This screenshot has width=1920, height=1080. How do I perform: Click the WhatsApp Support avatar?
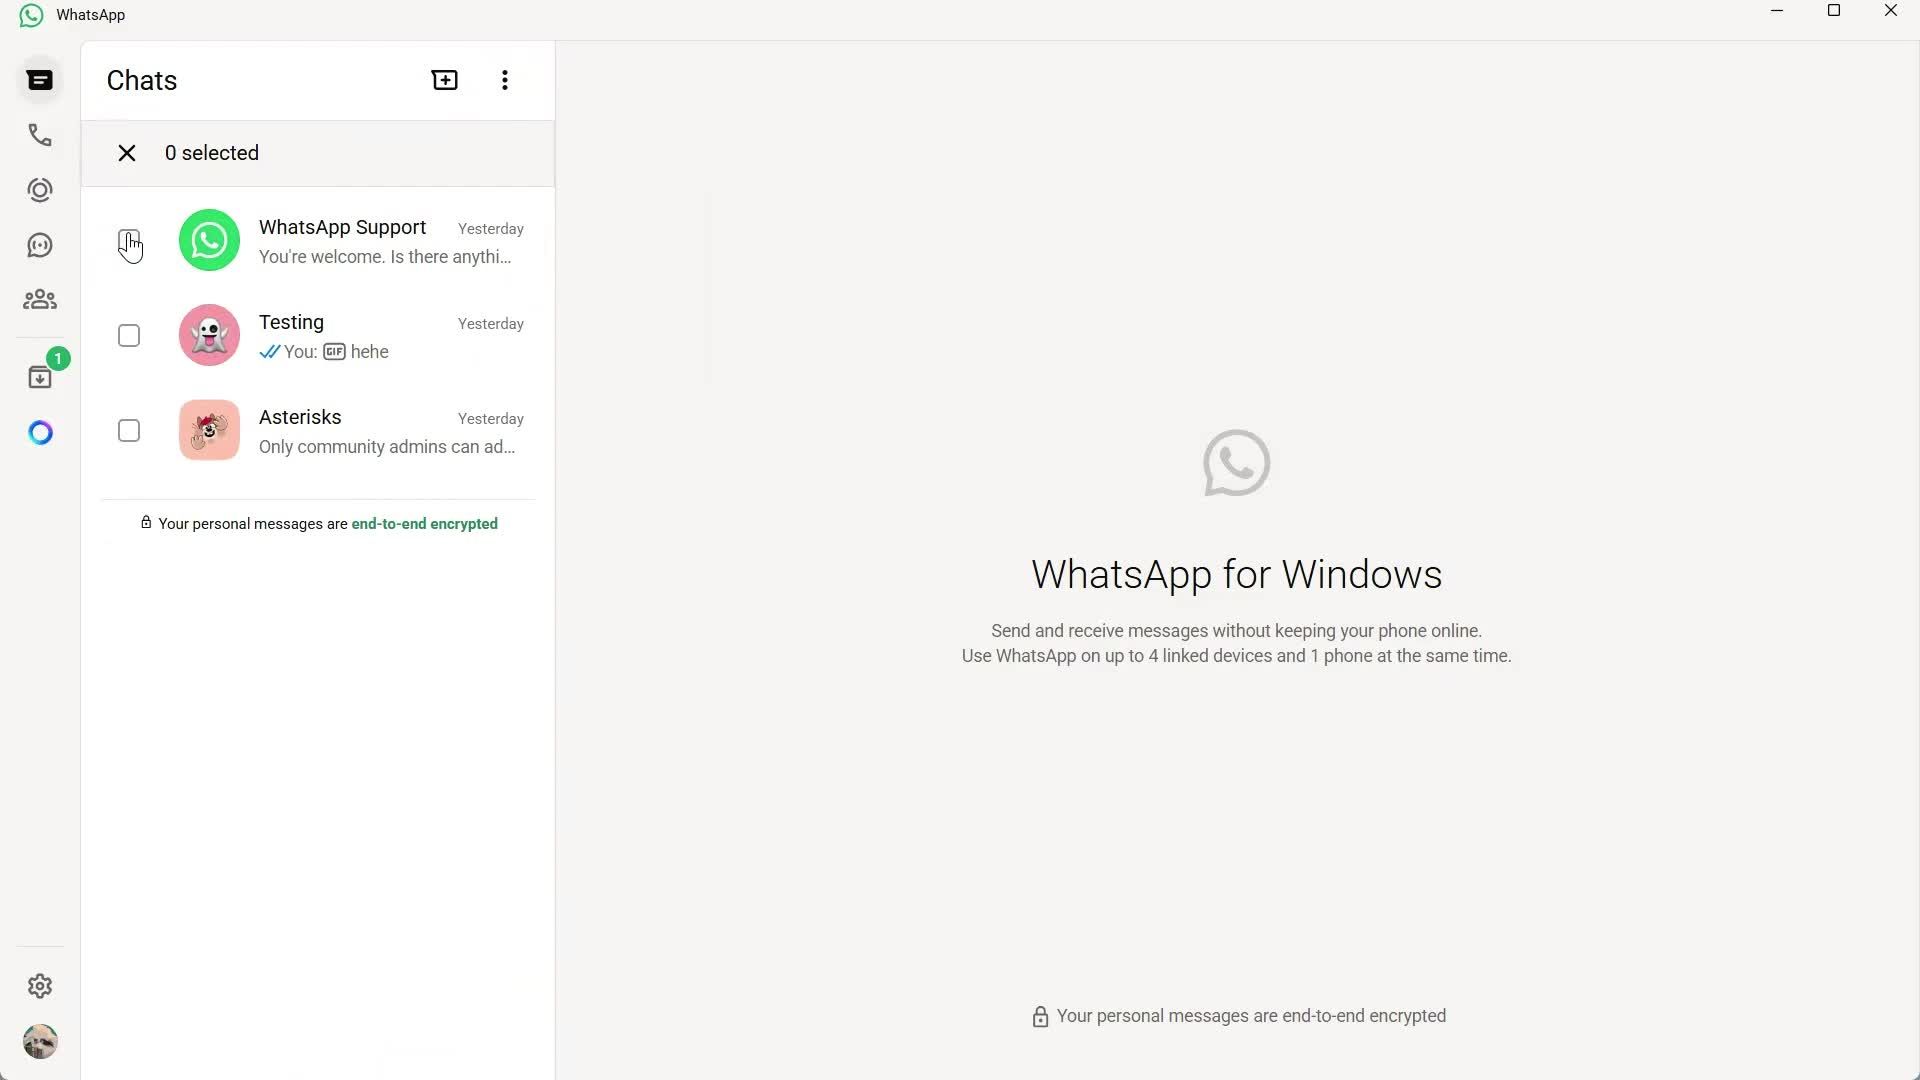click(208, 240)
